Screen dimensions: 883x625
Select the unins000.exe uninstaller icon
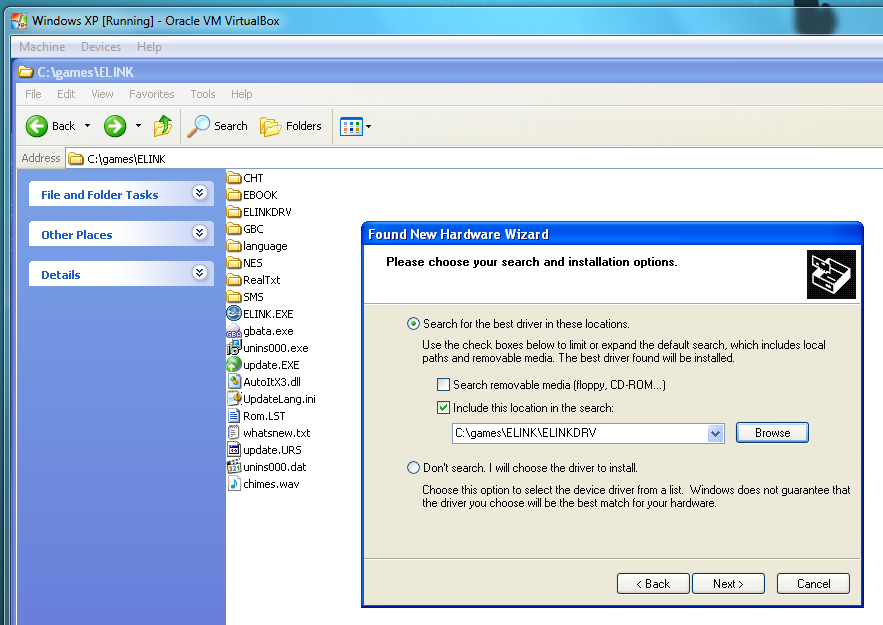[234, 348]
